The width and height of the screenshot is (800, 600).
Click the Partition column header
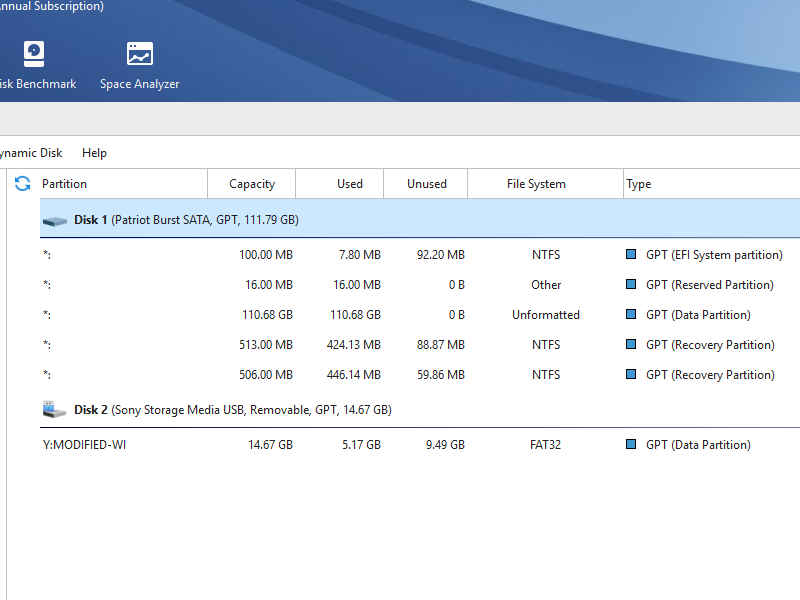[65, 184]
